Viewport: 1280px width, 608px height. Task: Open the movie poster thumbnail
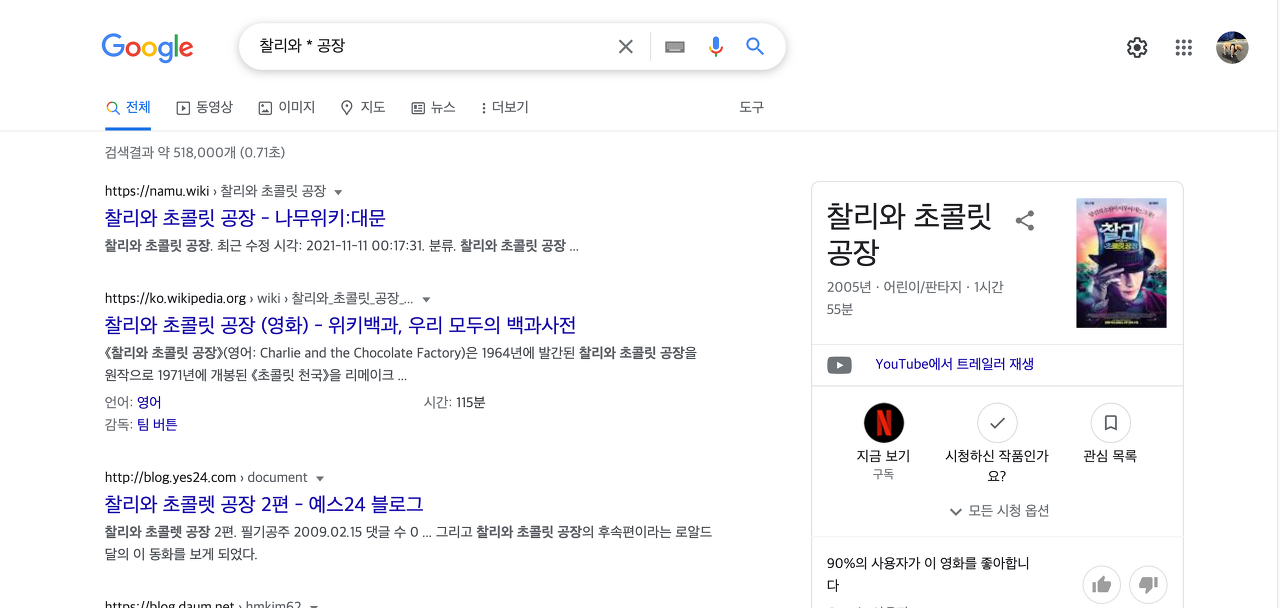click(x=1121, y=263)
